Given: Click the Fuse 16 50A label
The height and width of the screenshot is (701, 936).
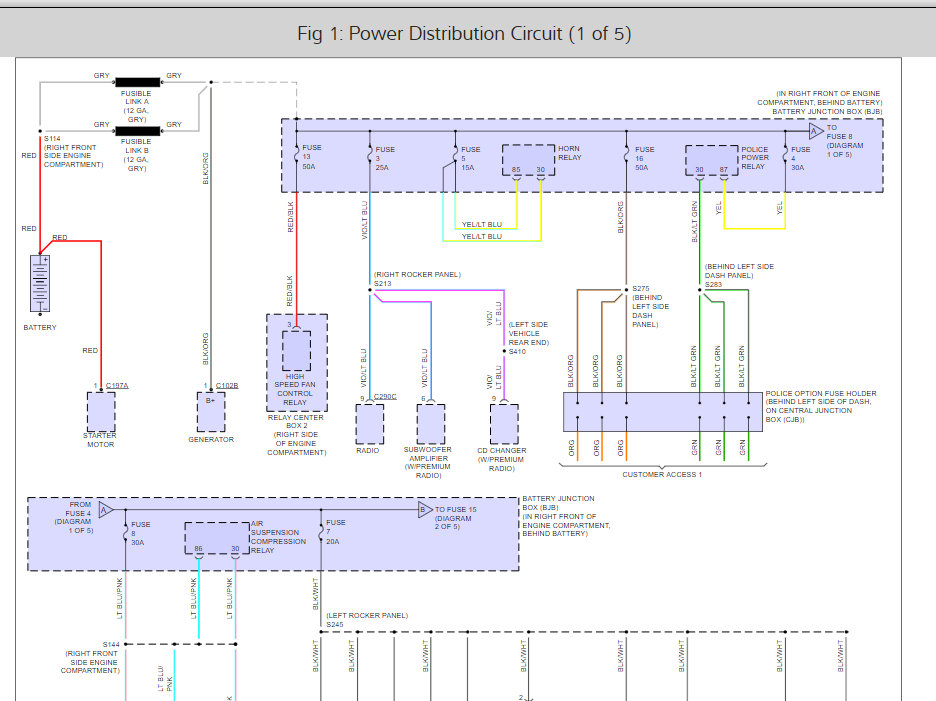Looking at the screenshot, I should click(644, 159).
